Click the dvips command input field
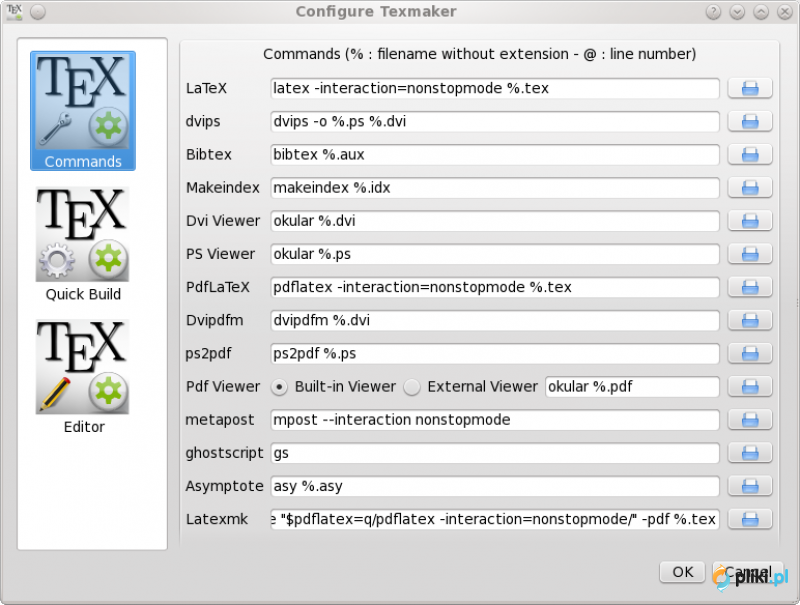This screenshot has width=800, height=605. click(495, 121)
